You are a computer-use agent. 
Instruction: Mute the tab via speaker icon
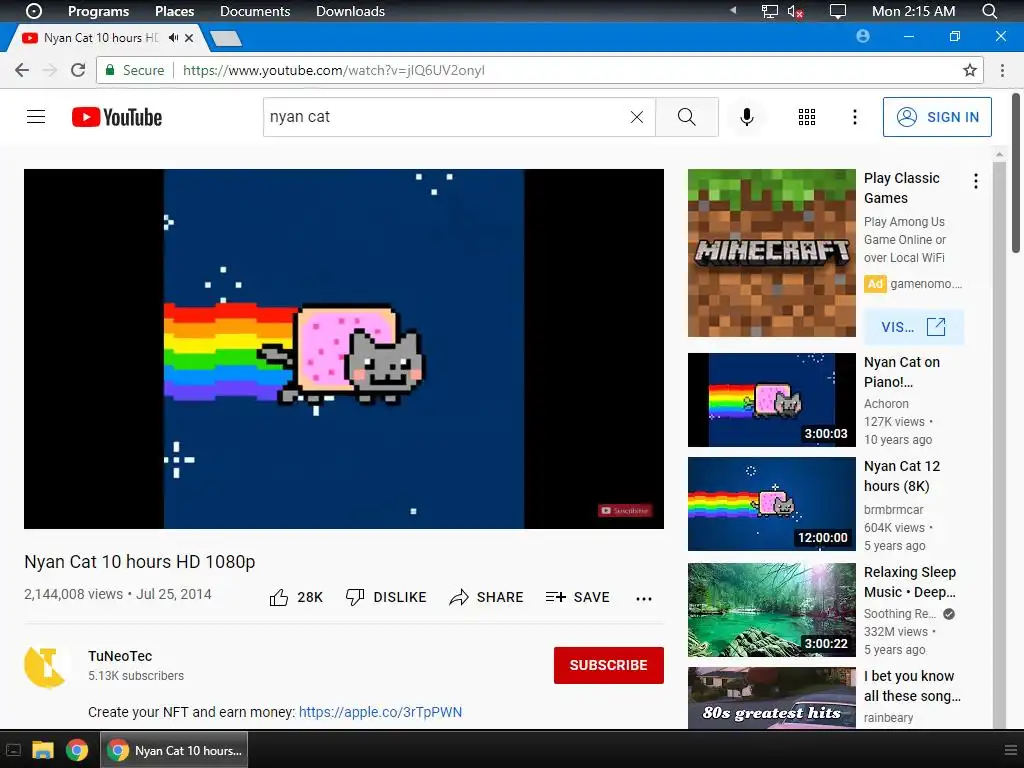pyautogui.click(x=173, y=38)
